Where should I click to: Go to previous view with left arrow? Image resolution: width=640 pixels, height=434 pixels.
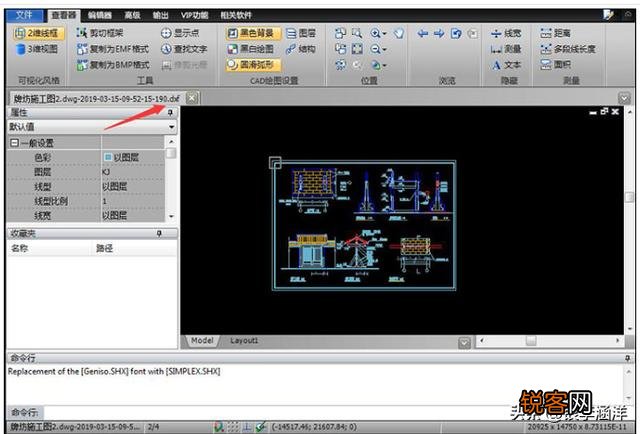(x=422, y=33)
